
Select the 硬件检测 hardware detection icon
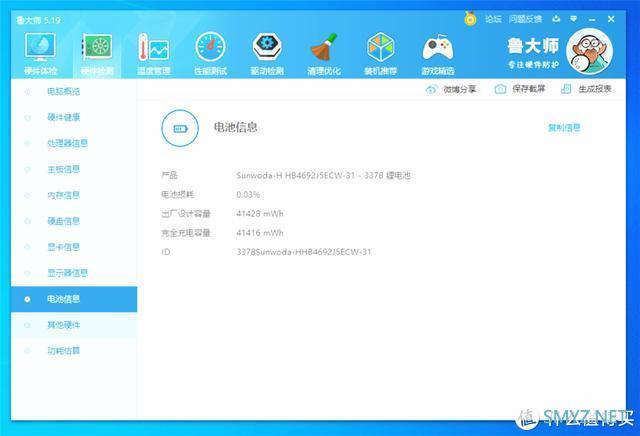[x=97, y=54]
